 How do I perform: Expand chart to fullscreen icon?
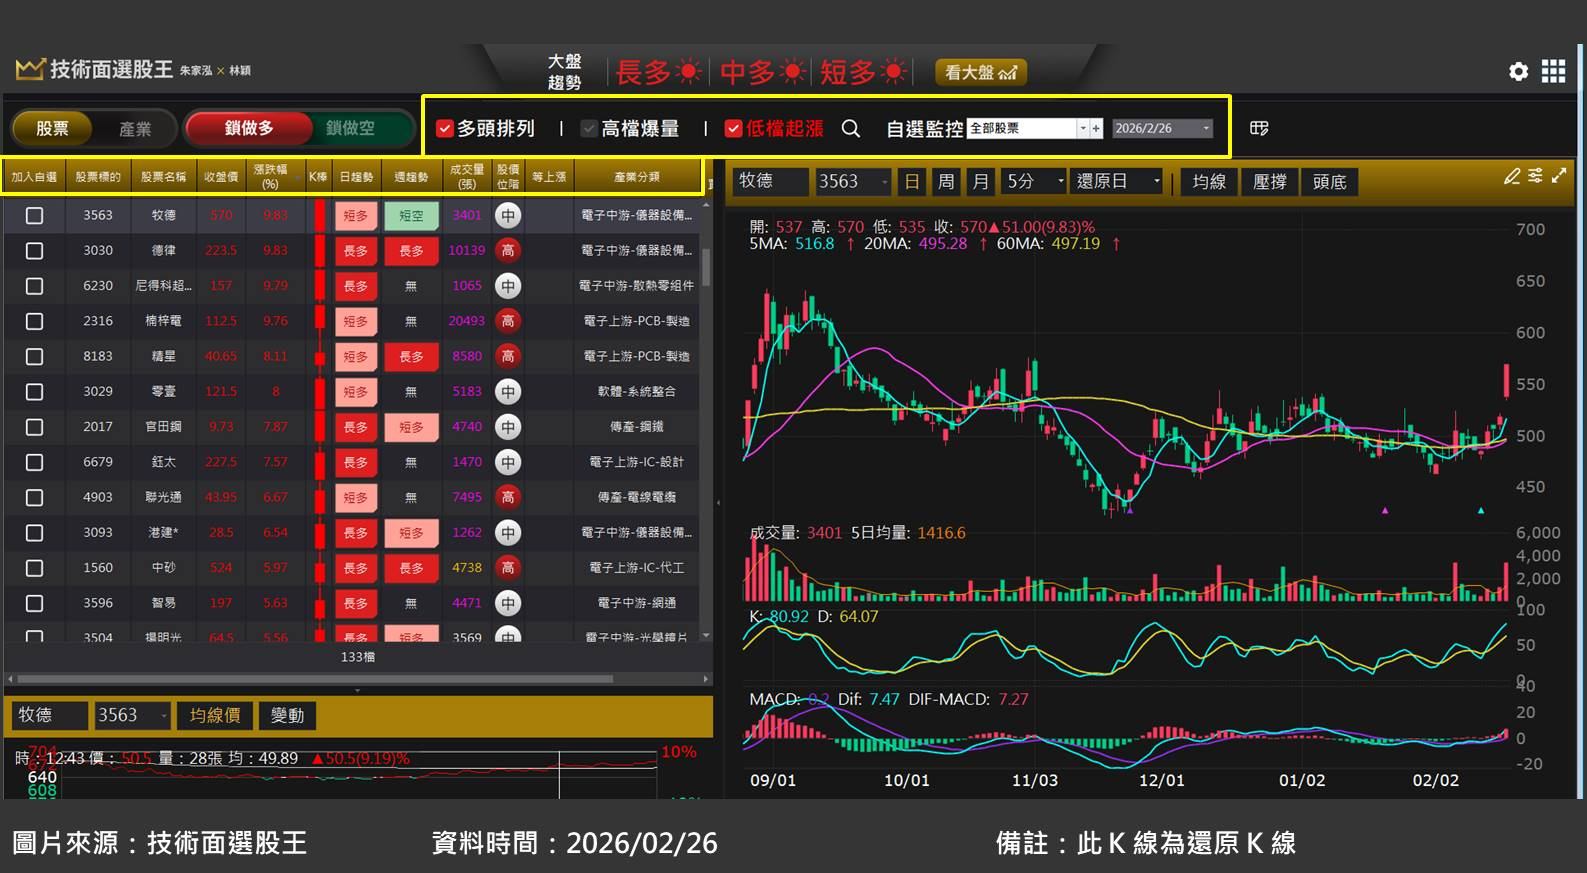(x=1559, y=176)
